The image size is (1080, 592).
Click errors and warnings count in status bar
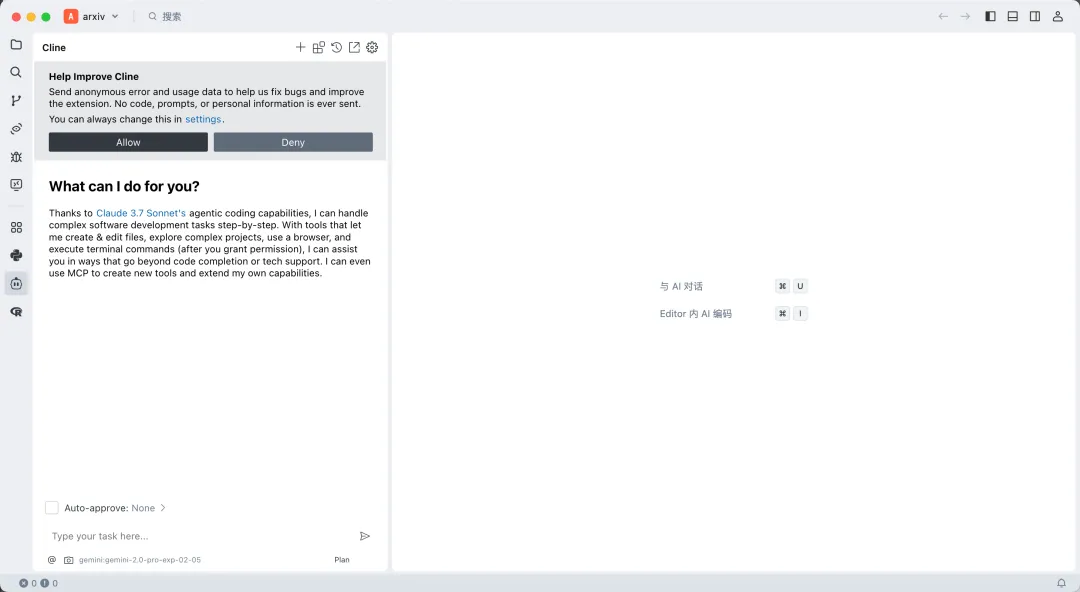[x=39, y=583]
